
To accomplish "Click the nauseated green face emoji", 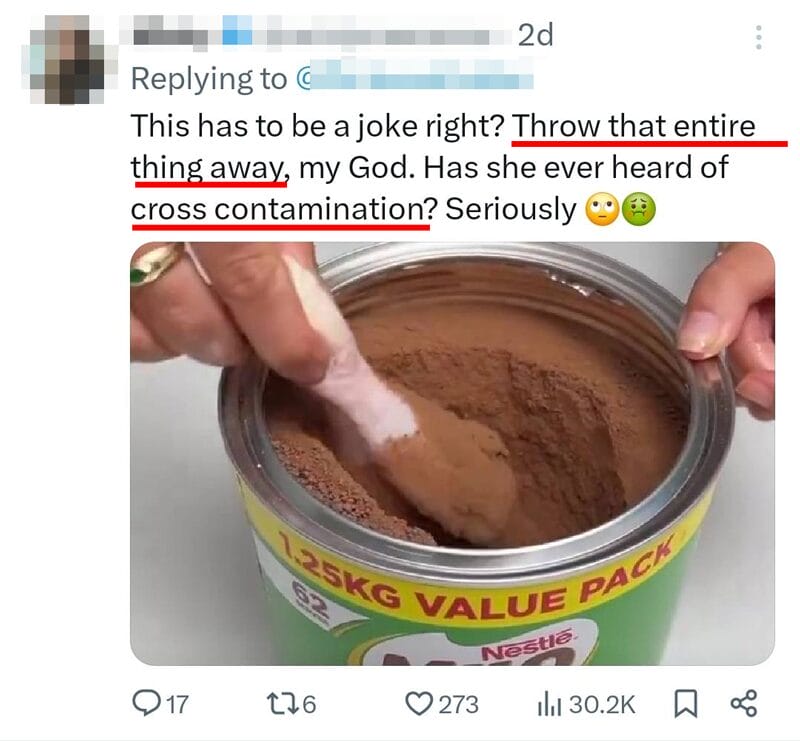I will point(639,210).
